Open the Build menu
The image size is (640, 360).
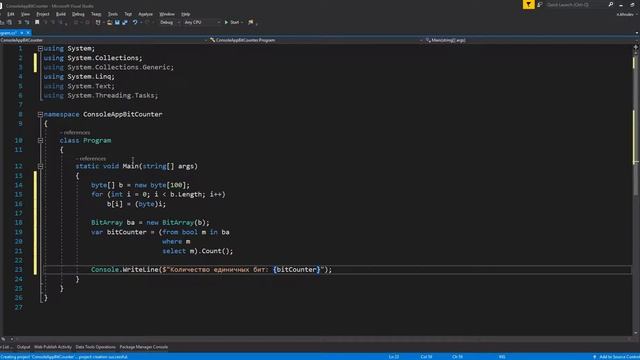pos(61,14)
